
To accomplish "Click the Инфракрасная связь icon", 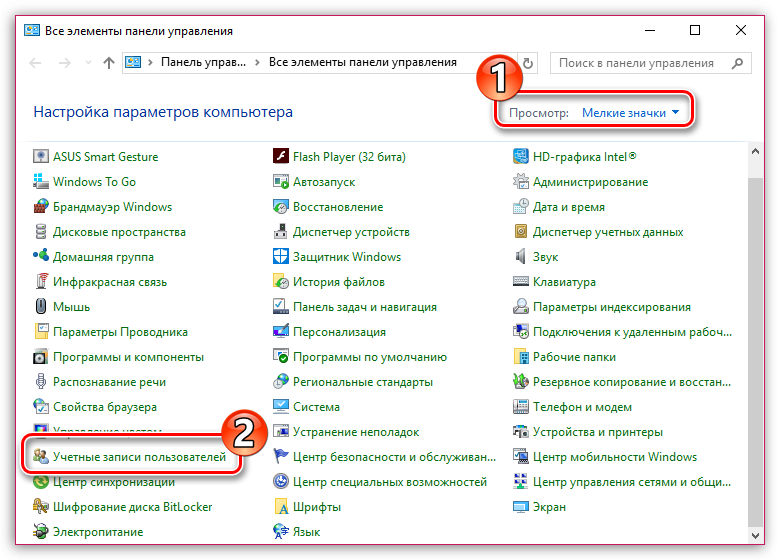I will point(41,281).
